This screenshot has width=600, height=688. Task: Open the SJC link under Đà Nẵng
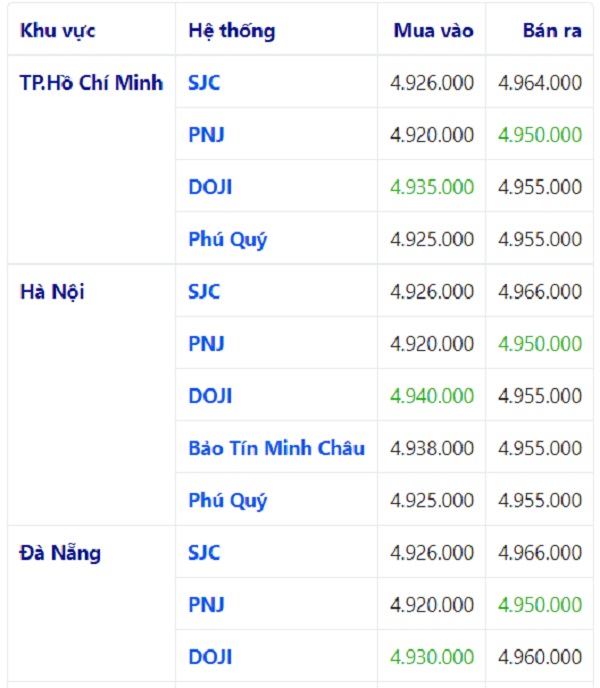[x=204, y=553]
